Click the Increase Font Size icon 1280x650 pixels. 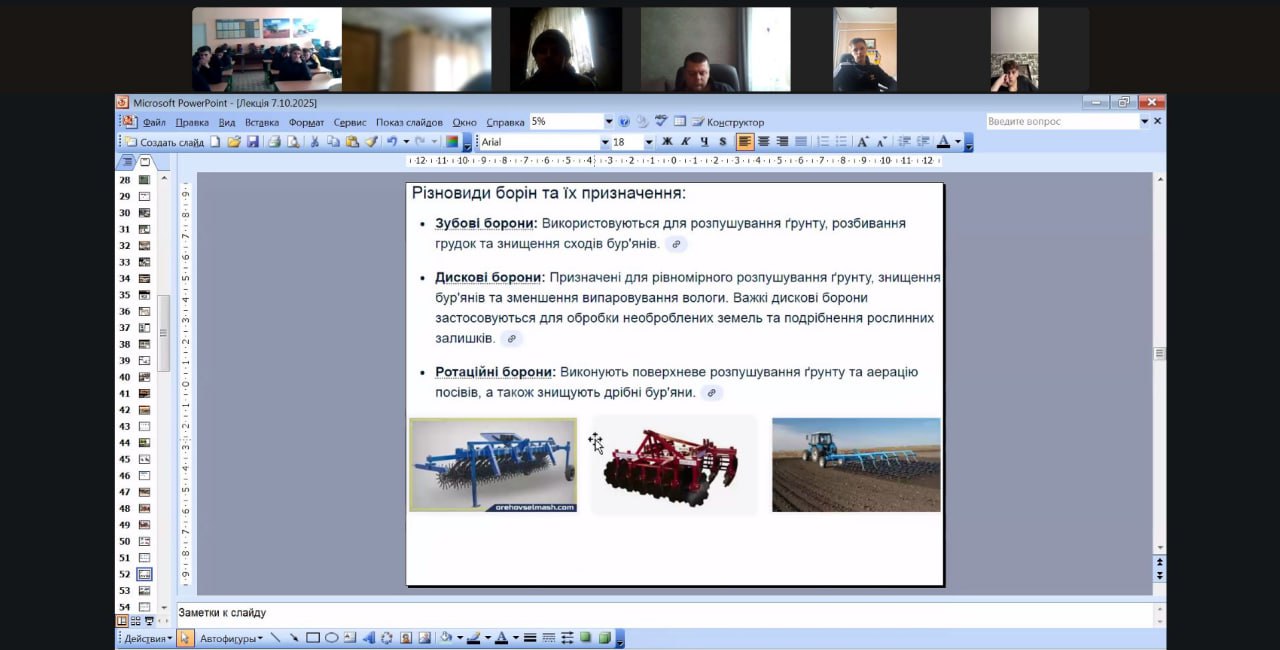click(863, 142)
